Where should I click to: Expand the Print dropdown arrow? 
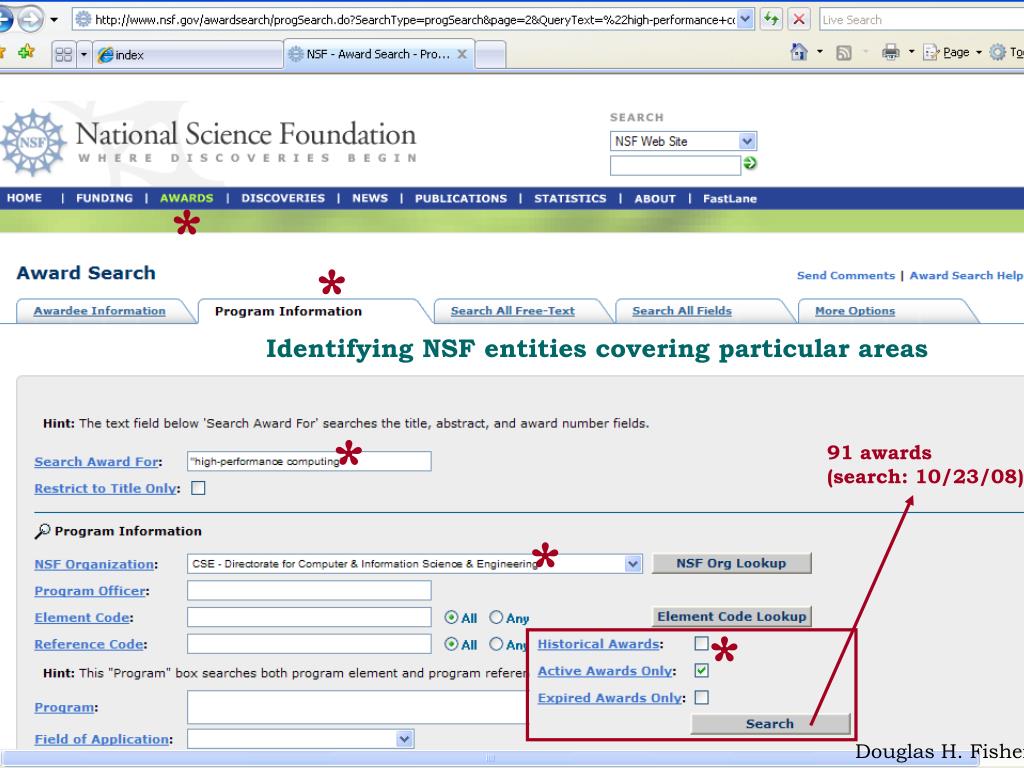point(912,52)
